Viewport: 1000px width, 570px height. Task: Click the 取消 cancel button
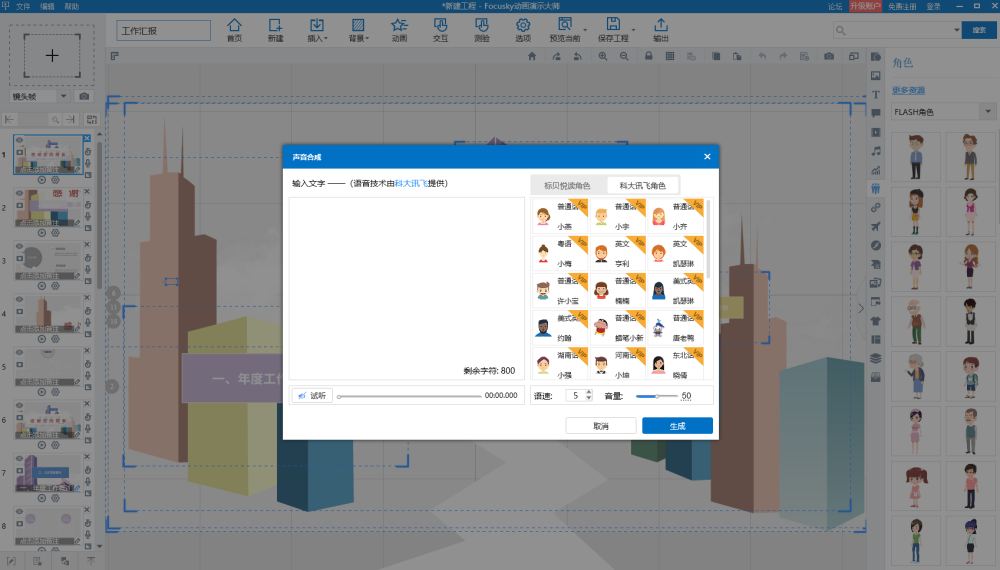(x=601, y=426)
